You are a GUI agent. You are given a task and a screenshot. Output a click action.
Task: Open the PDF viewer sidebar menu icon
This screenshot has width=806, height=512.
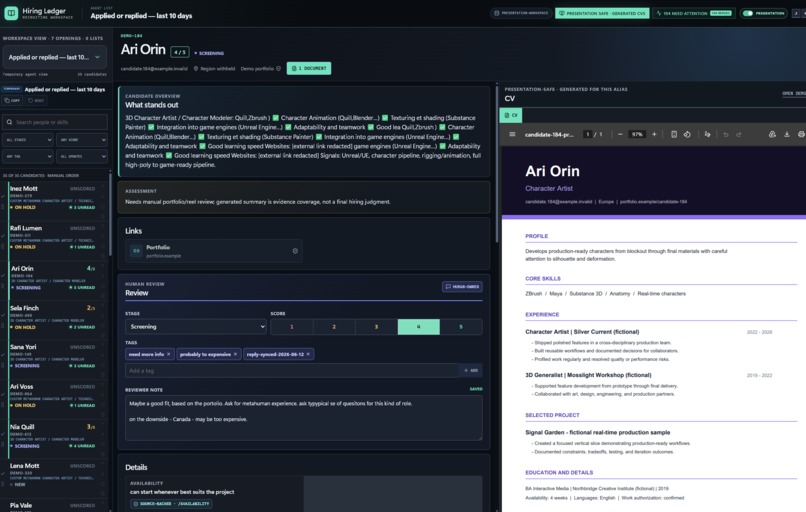(x=512, y=134)
